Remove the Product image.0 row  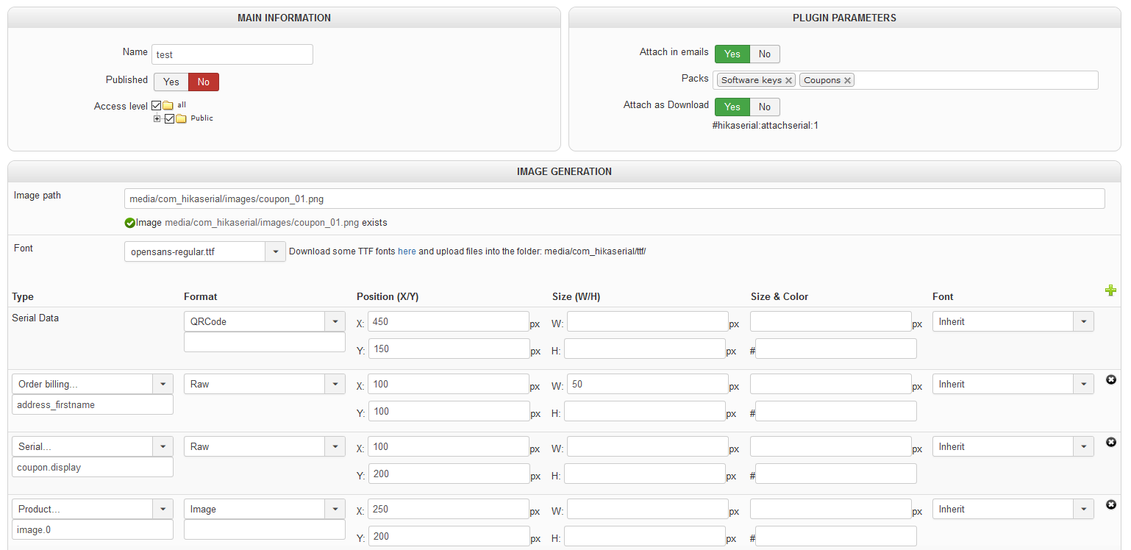(1112, 505)
